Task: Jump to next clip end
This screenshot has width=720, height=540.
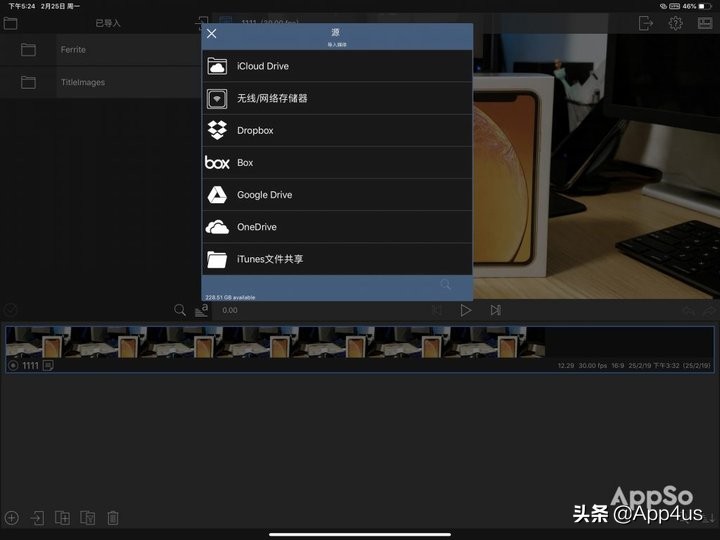Action: coord(495,310)
